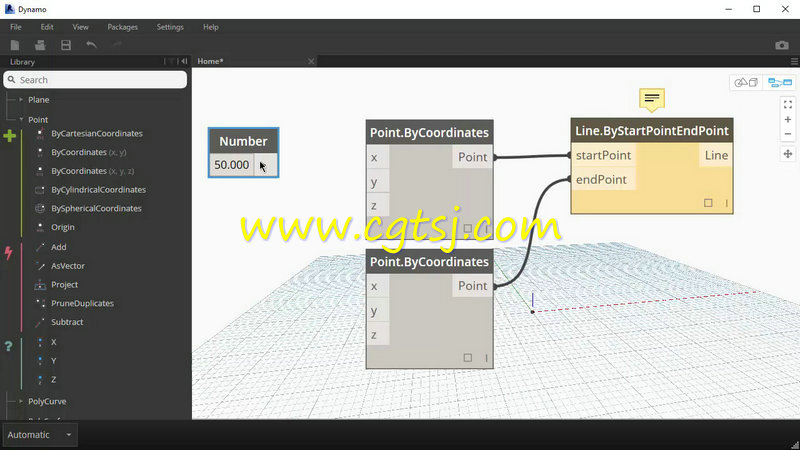Click the question mark Query category icon
Viewport: 800px width, 450px height.
coord(9,346)
